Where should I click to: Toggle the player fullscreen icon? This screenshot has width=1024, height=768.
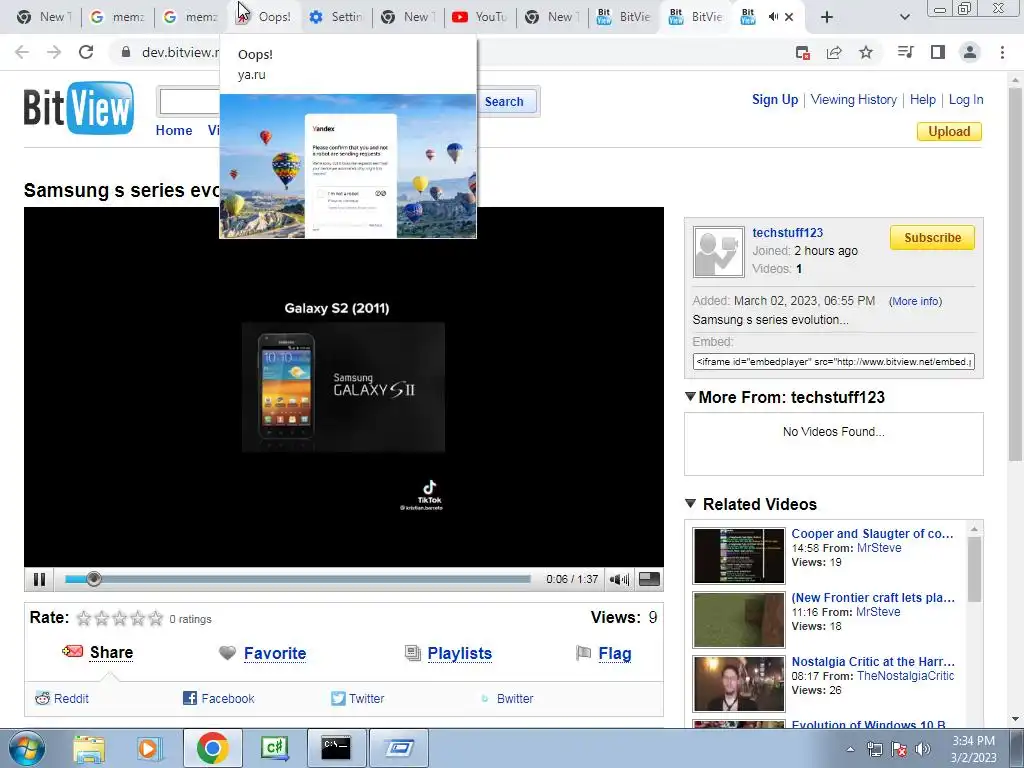click(x=649, y=579)
